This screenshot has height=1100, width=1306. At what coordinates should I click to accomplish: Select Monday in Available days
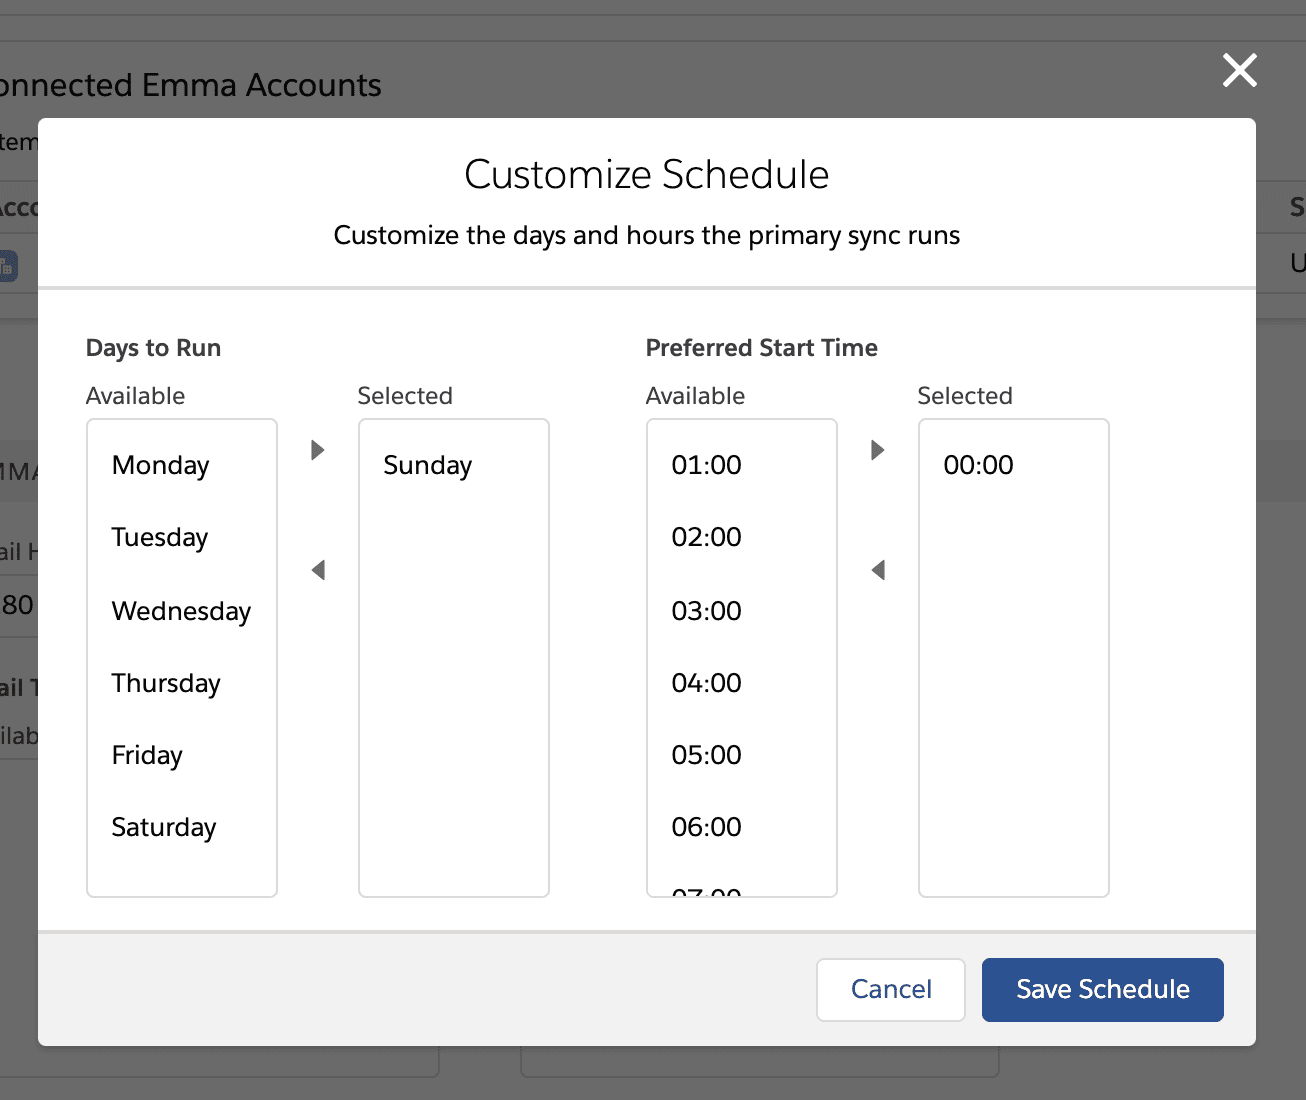(x=182, y=465)
